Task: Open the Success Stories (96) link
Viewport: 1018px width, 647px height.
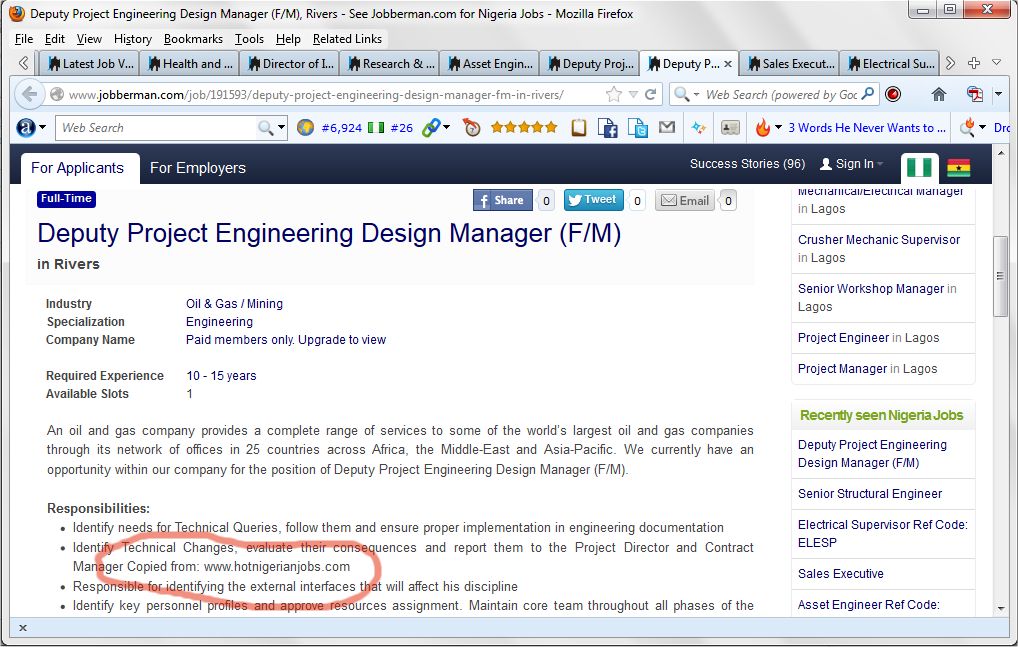Action: pos(747,164)
